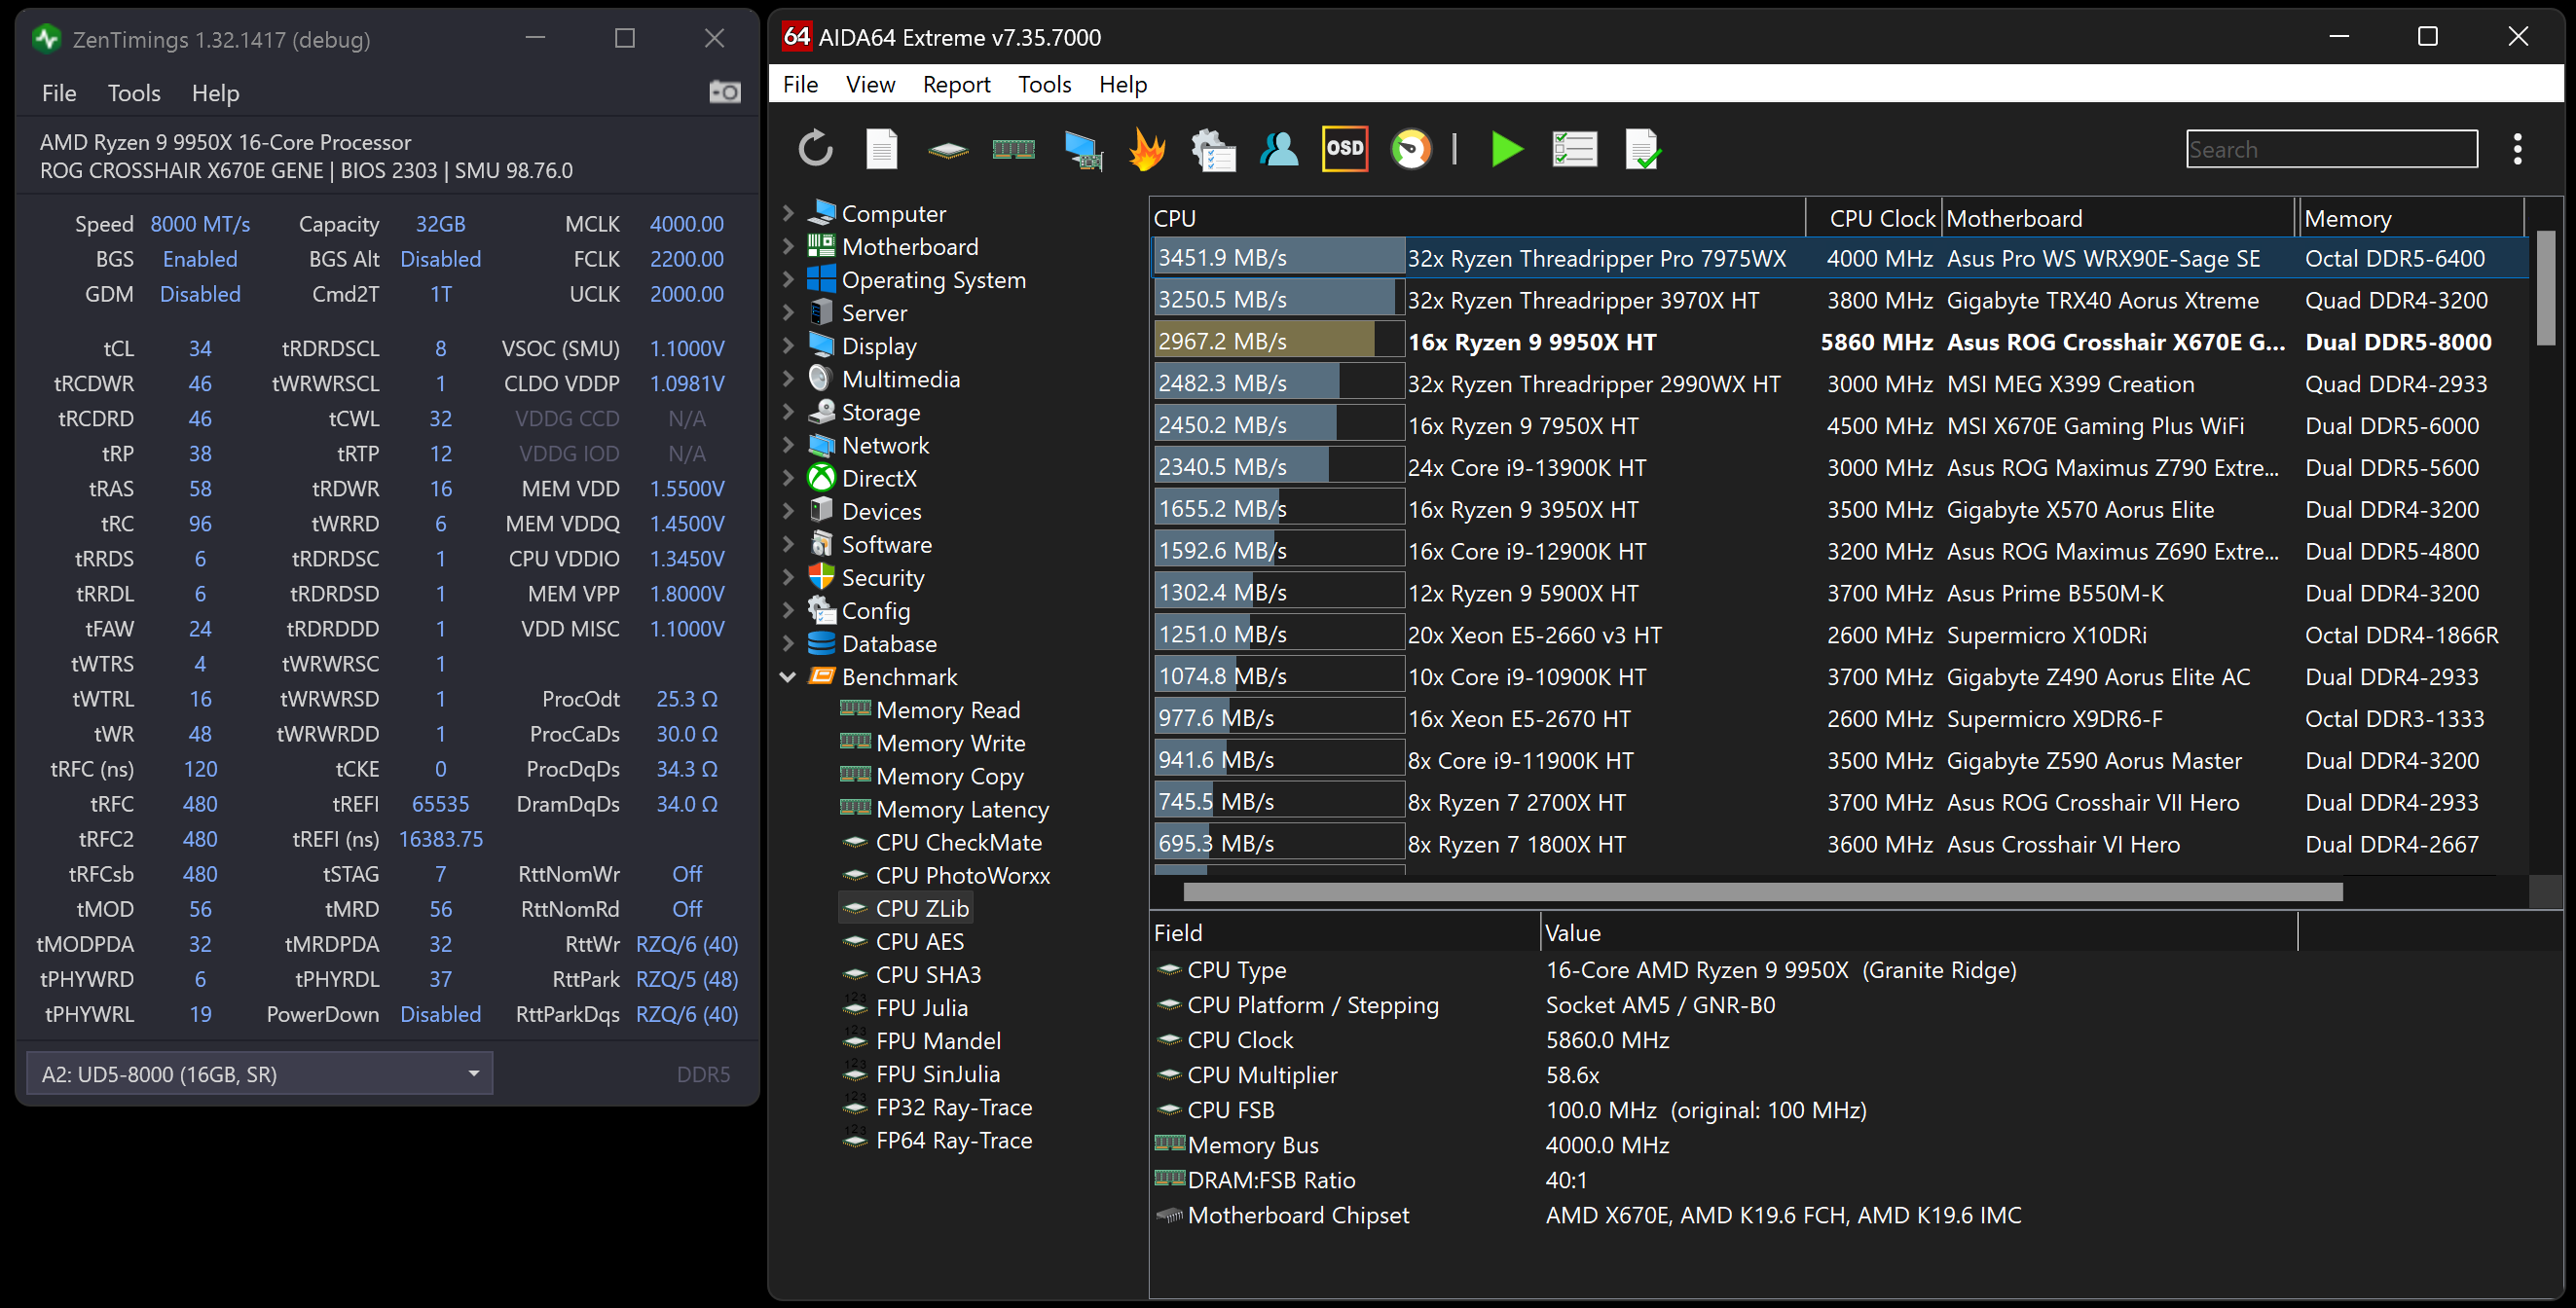Open the Report menu in AIDA64
Screen dimensions: 2576x1308
pos(955,84)
